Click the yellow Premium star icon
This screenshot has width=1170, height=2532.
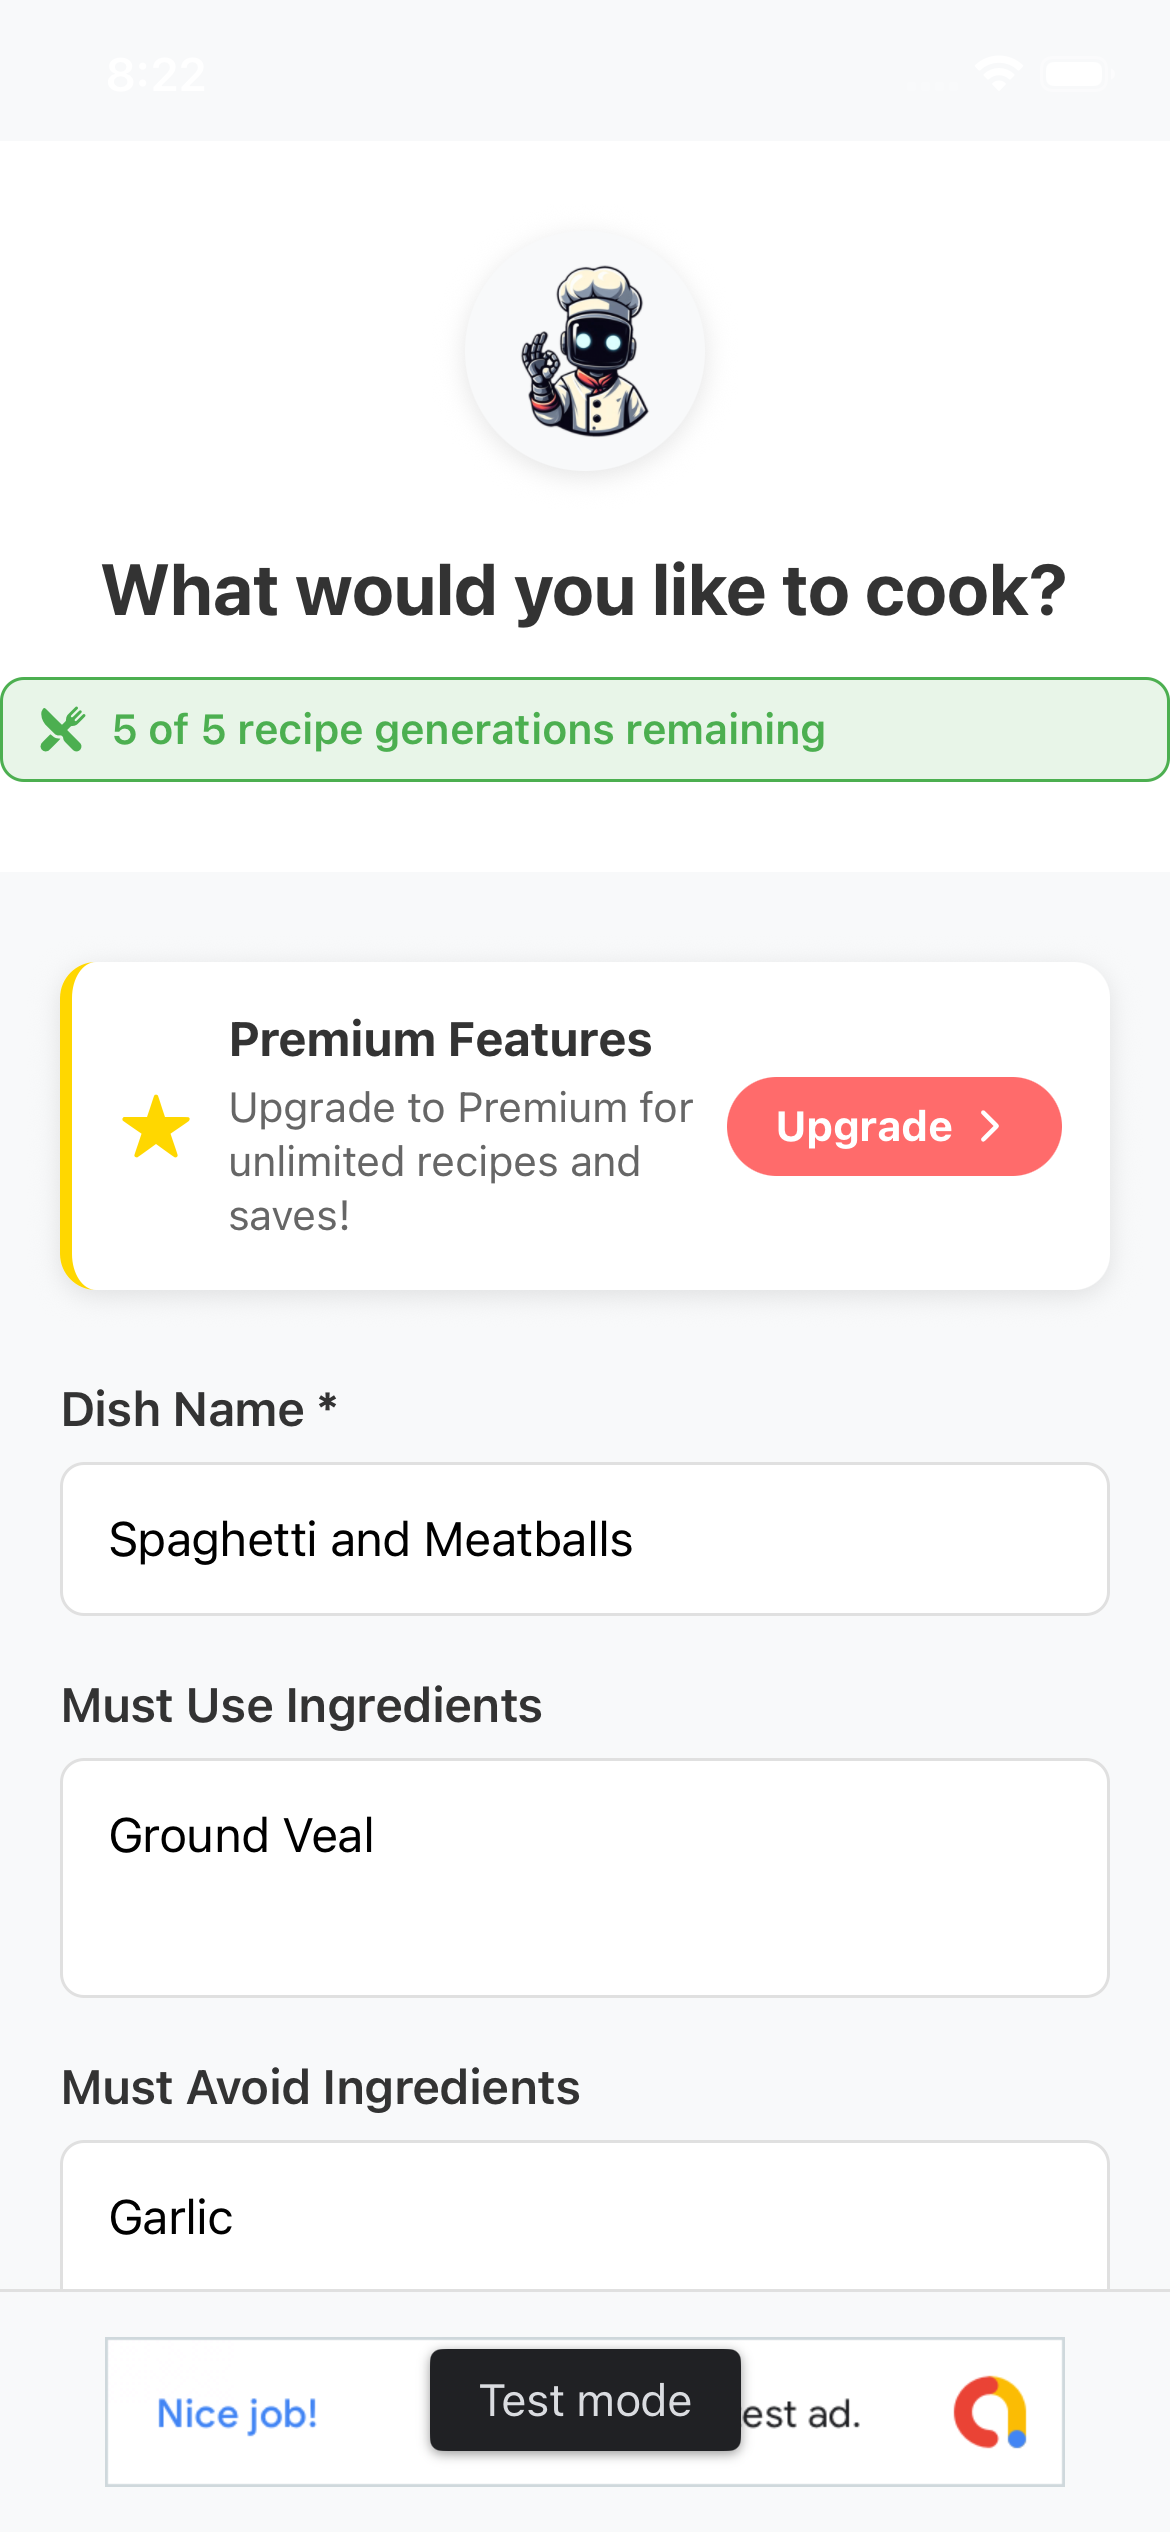[x=156, y=1127]
